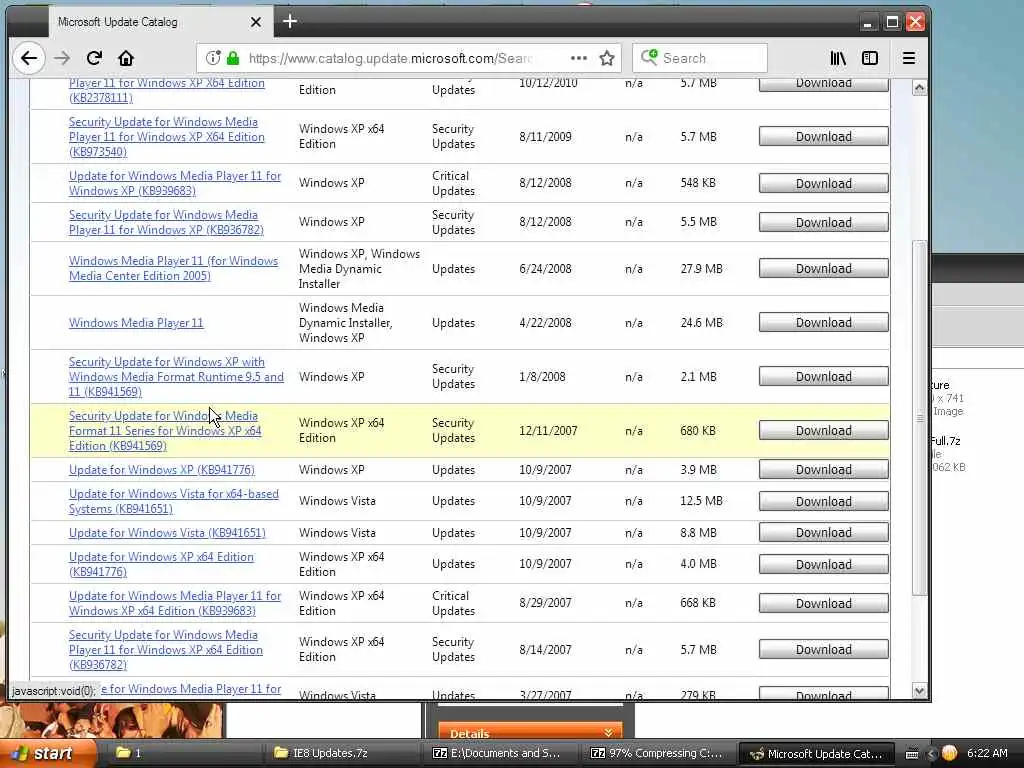Screen dimensions: 1024x768
Task: Click the keyboard icon in system tray
Action: point(912,754)
